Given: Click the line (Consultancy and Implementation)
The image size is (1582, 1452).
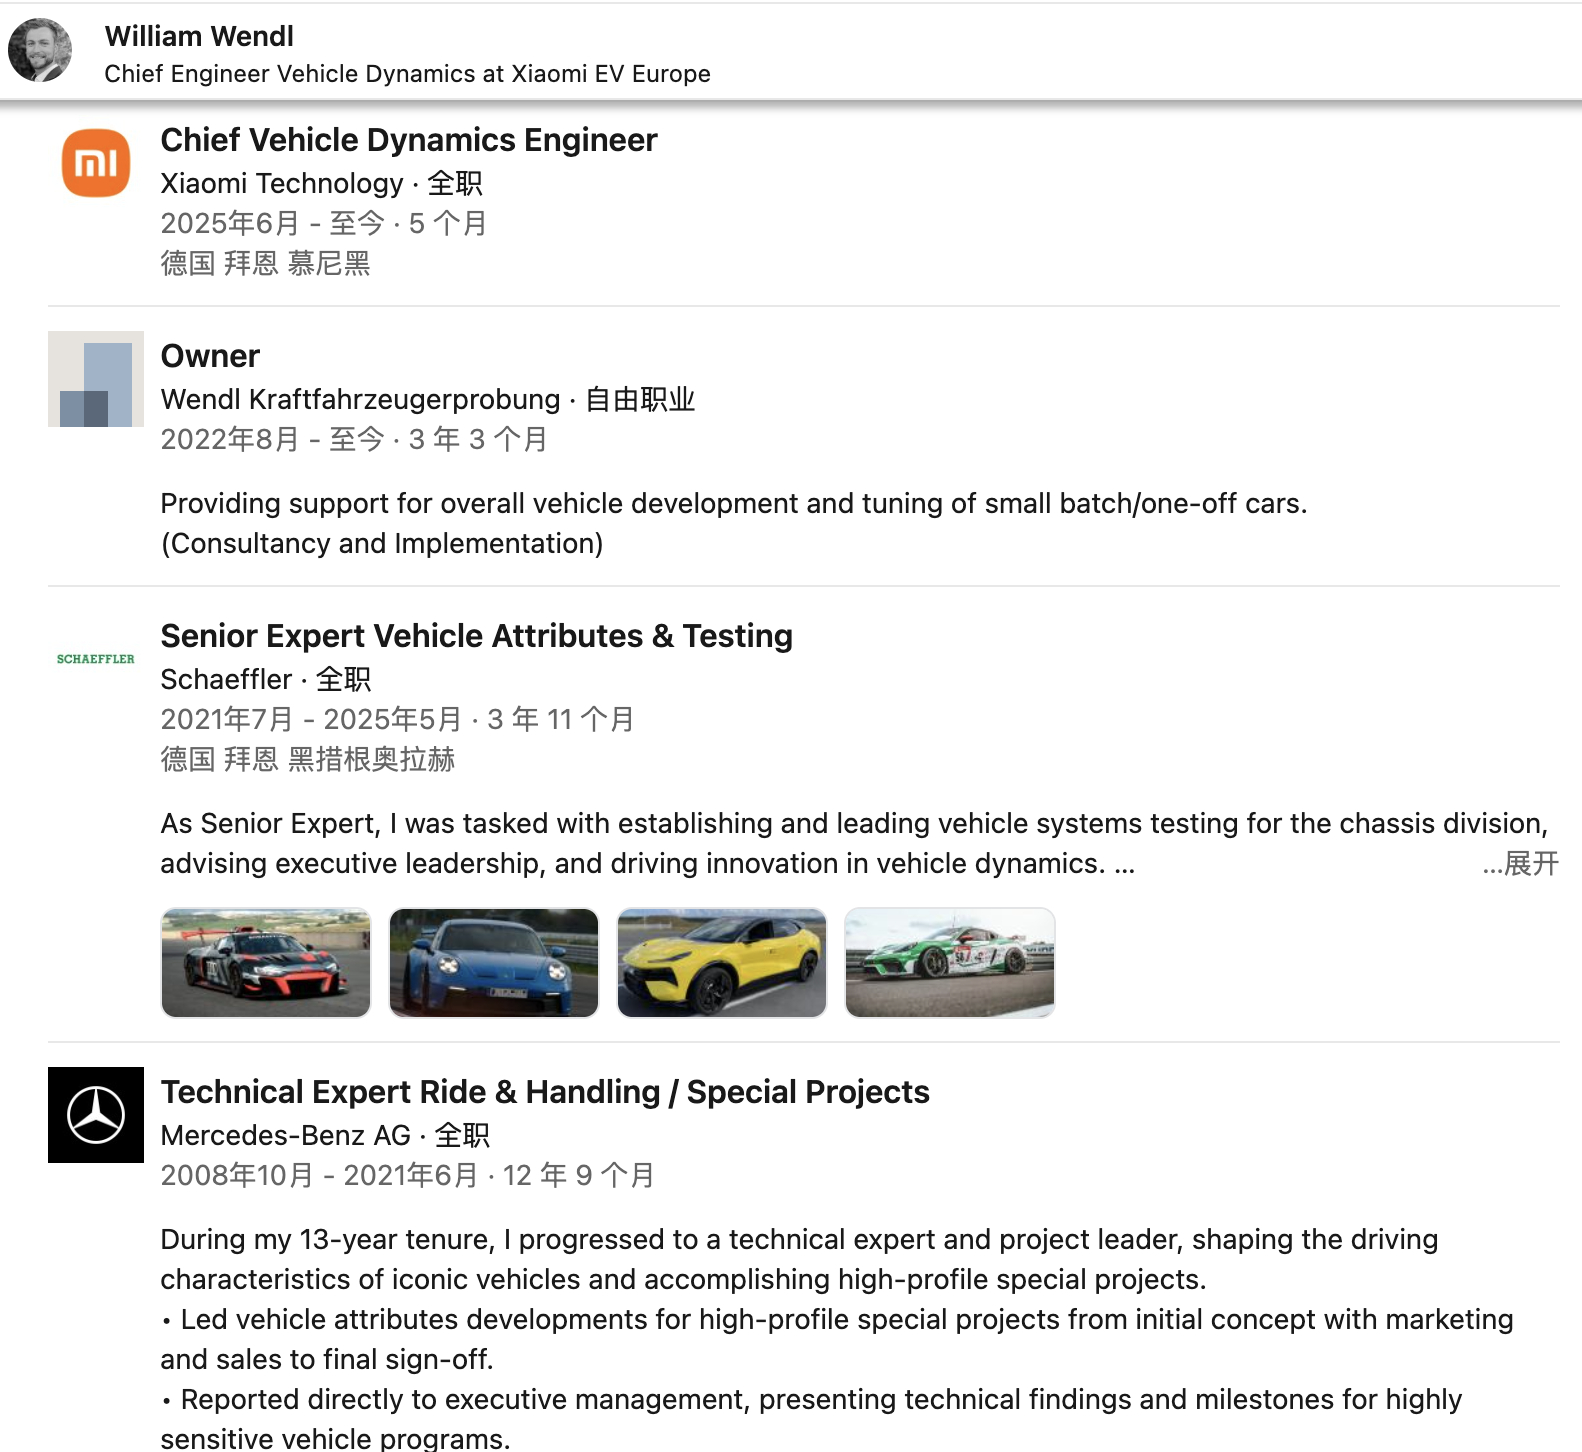Looking at the screenshot, I should point(382,543).
